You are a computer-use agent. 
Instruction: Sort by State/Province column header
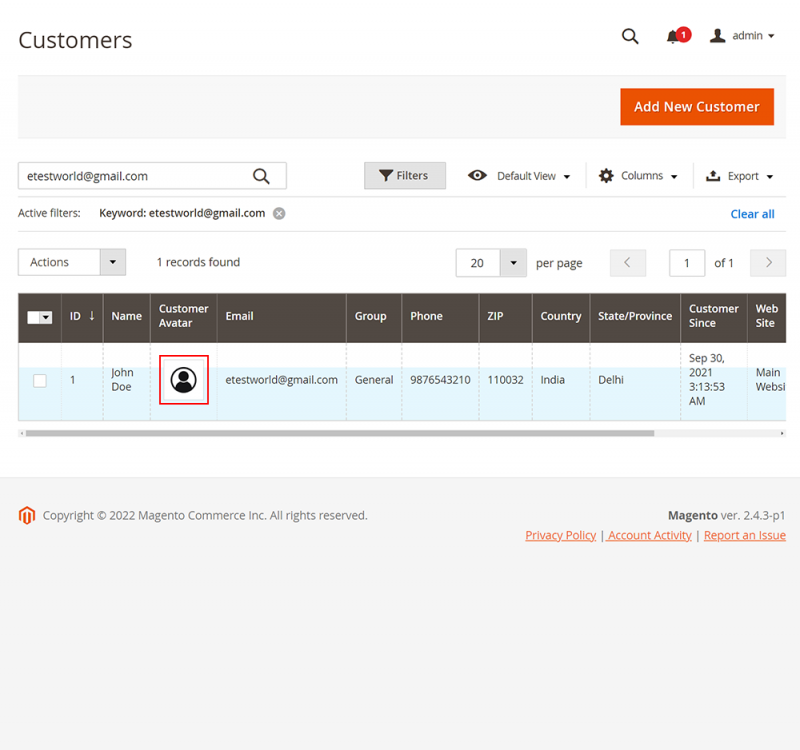coord(635,316)
